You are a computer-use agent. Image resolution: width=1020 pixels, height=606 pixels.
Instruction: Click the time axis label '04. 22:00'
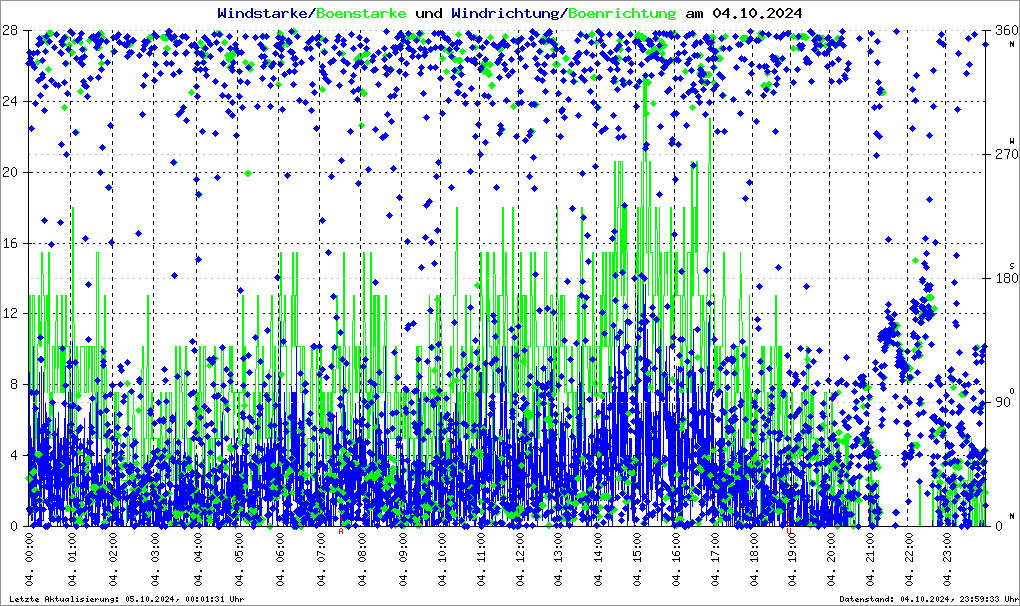point(909,559)
